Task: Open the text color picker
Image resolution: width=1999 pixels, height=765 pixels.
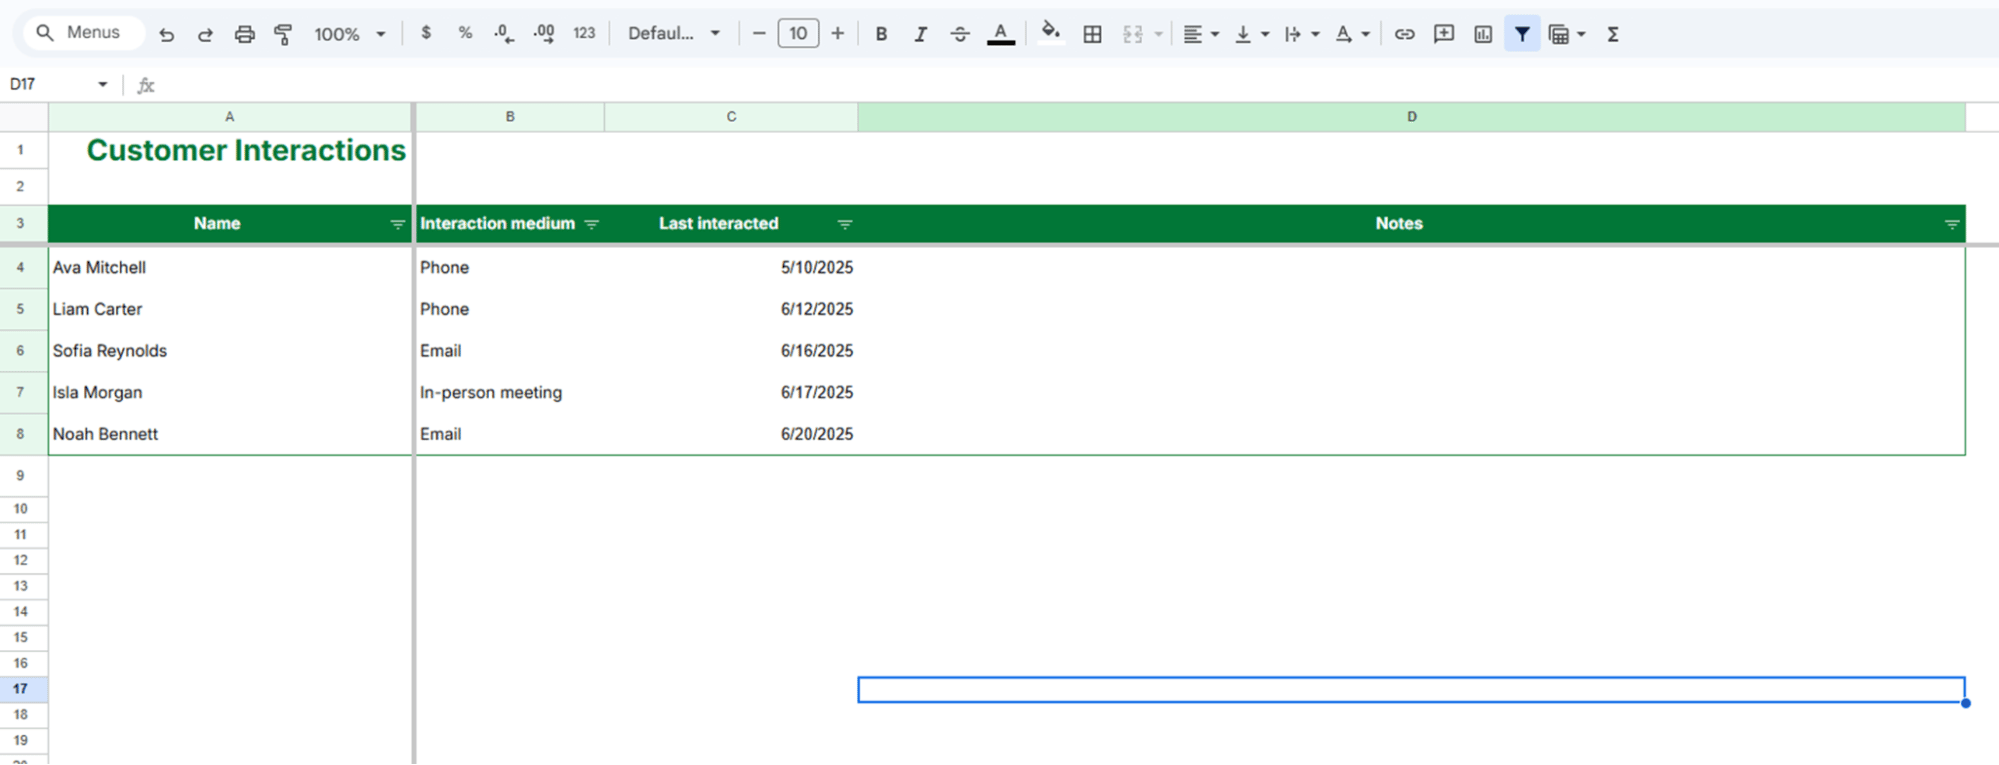Action: pos(1000,34)
